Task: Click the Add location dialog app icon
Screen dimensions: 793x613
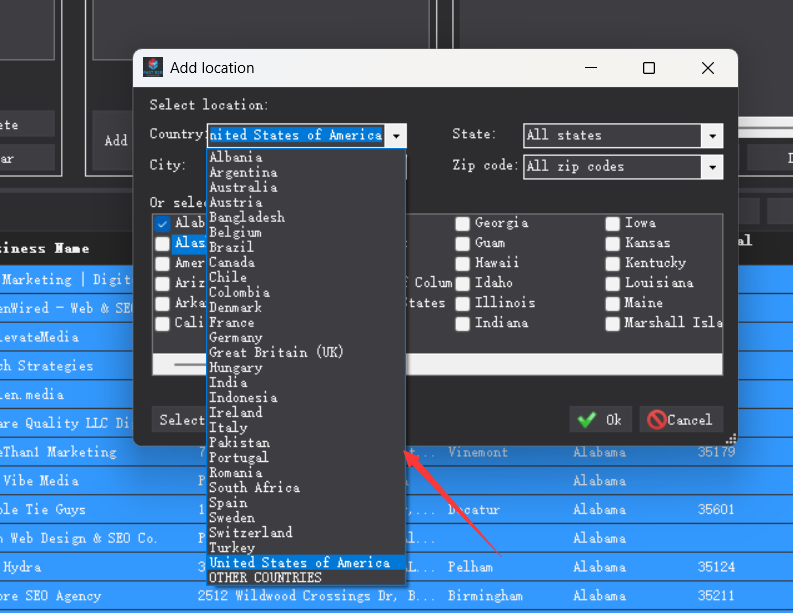Action: (x=153, y=68)
